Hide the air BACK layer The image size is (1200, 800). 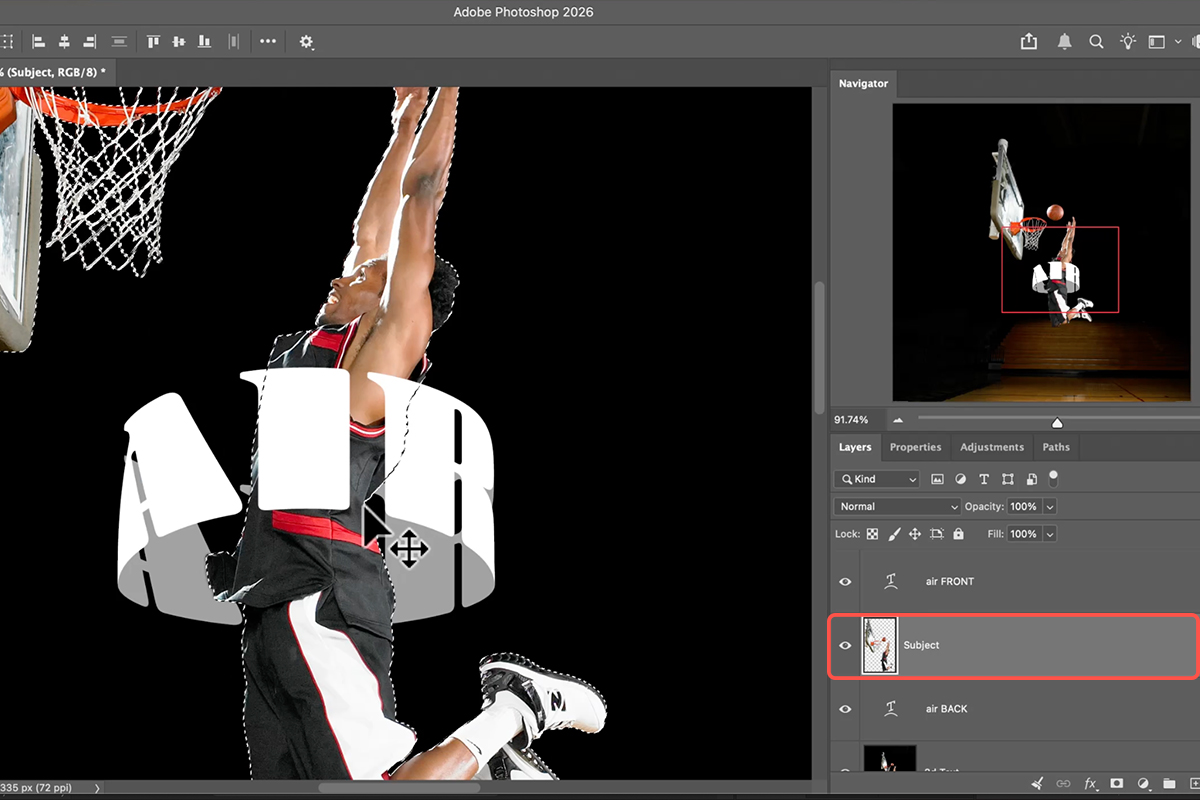pyautogui.click(x=845, y=709)
